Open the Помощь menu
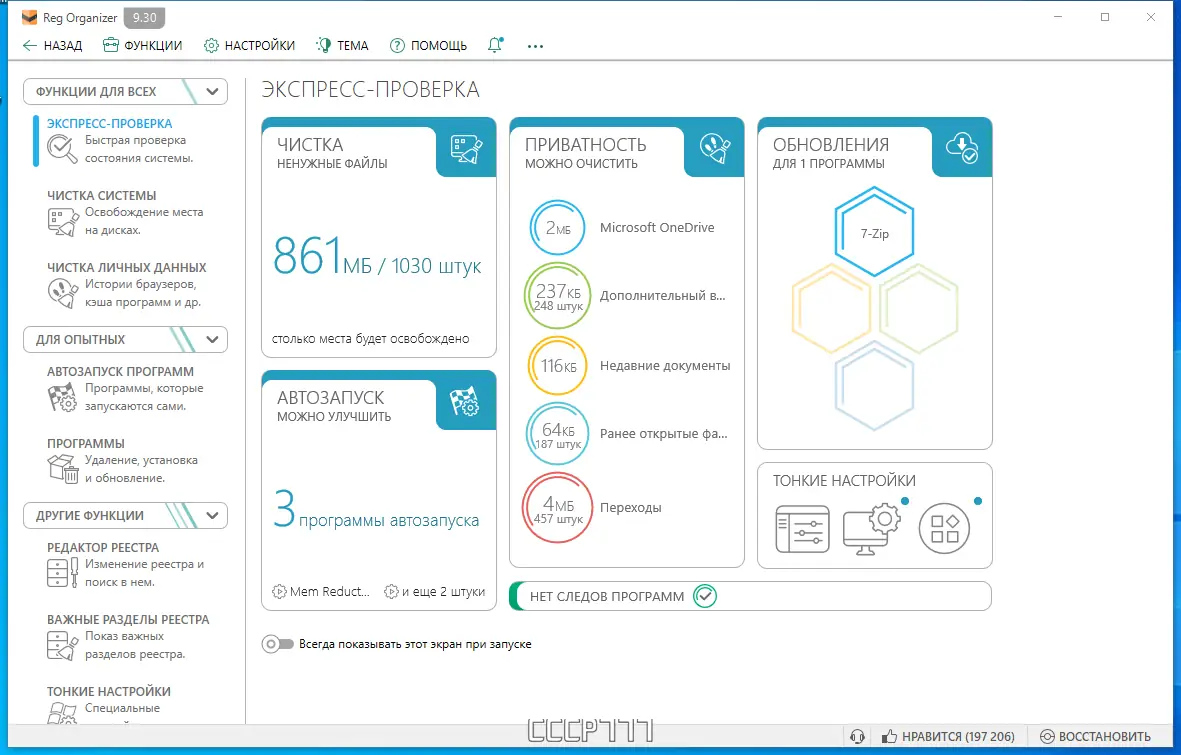The width and height of the screenshot is (1181, 755). (428, 45)
